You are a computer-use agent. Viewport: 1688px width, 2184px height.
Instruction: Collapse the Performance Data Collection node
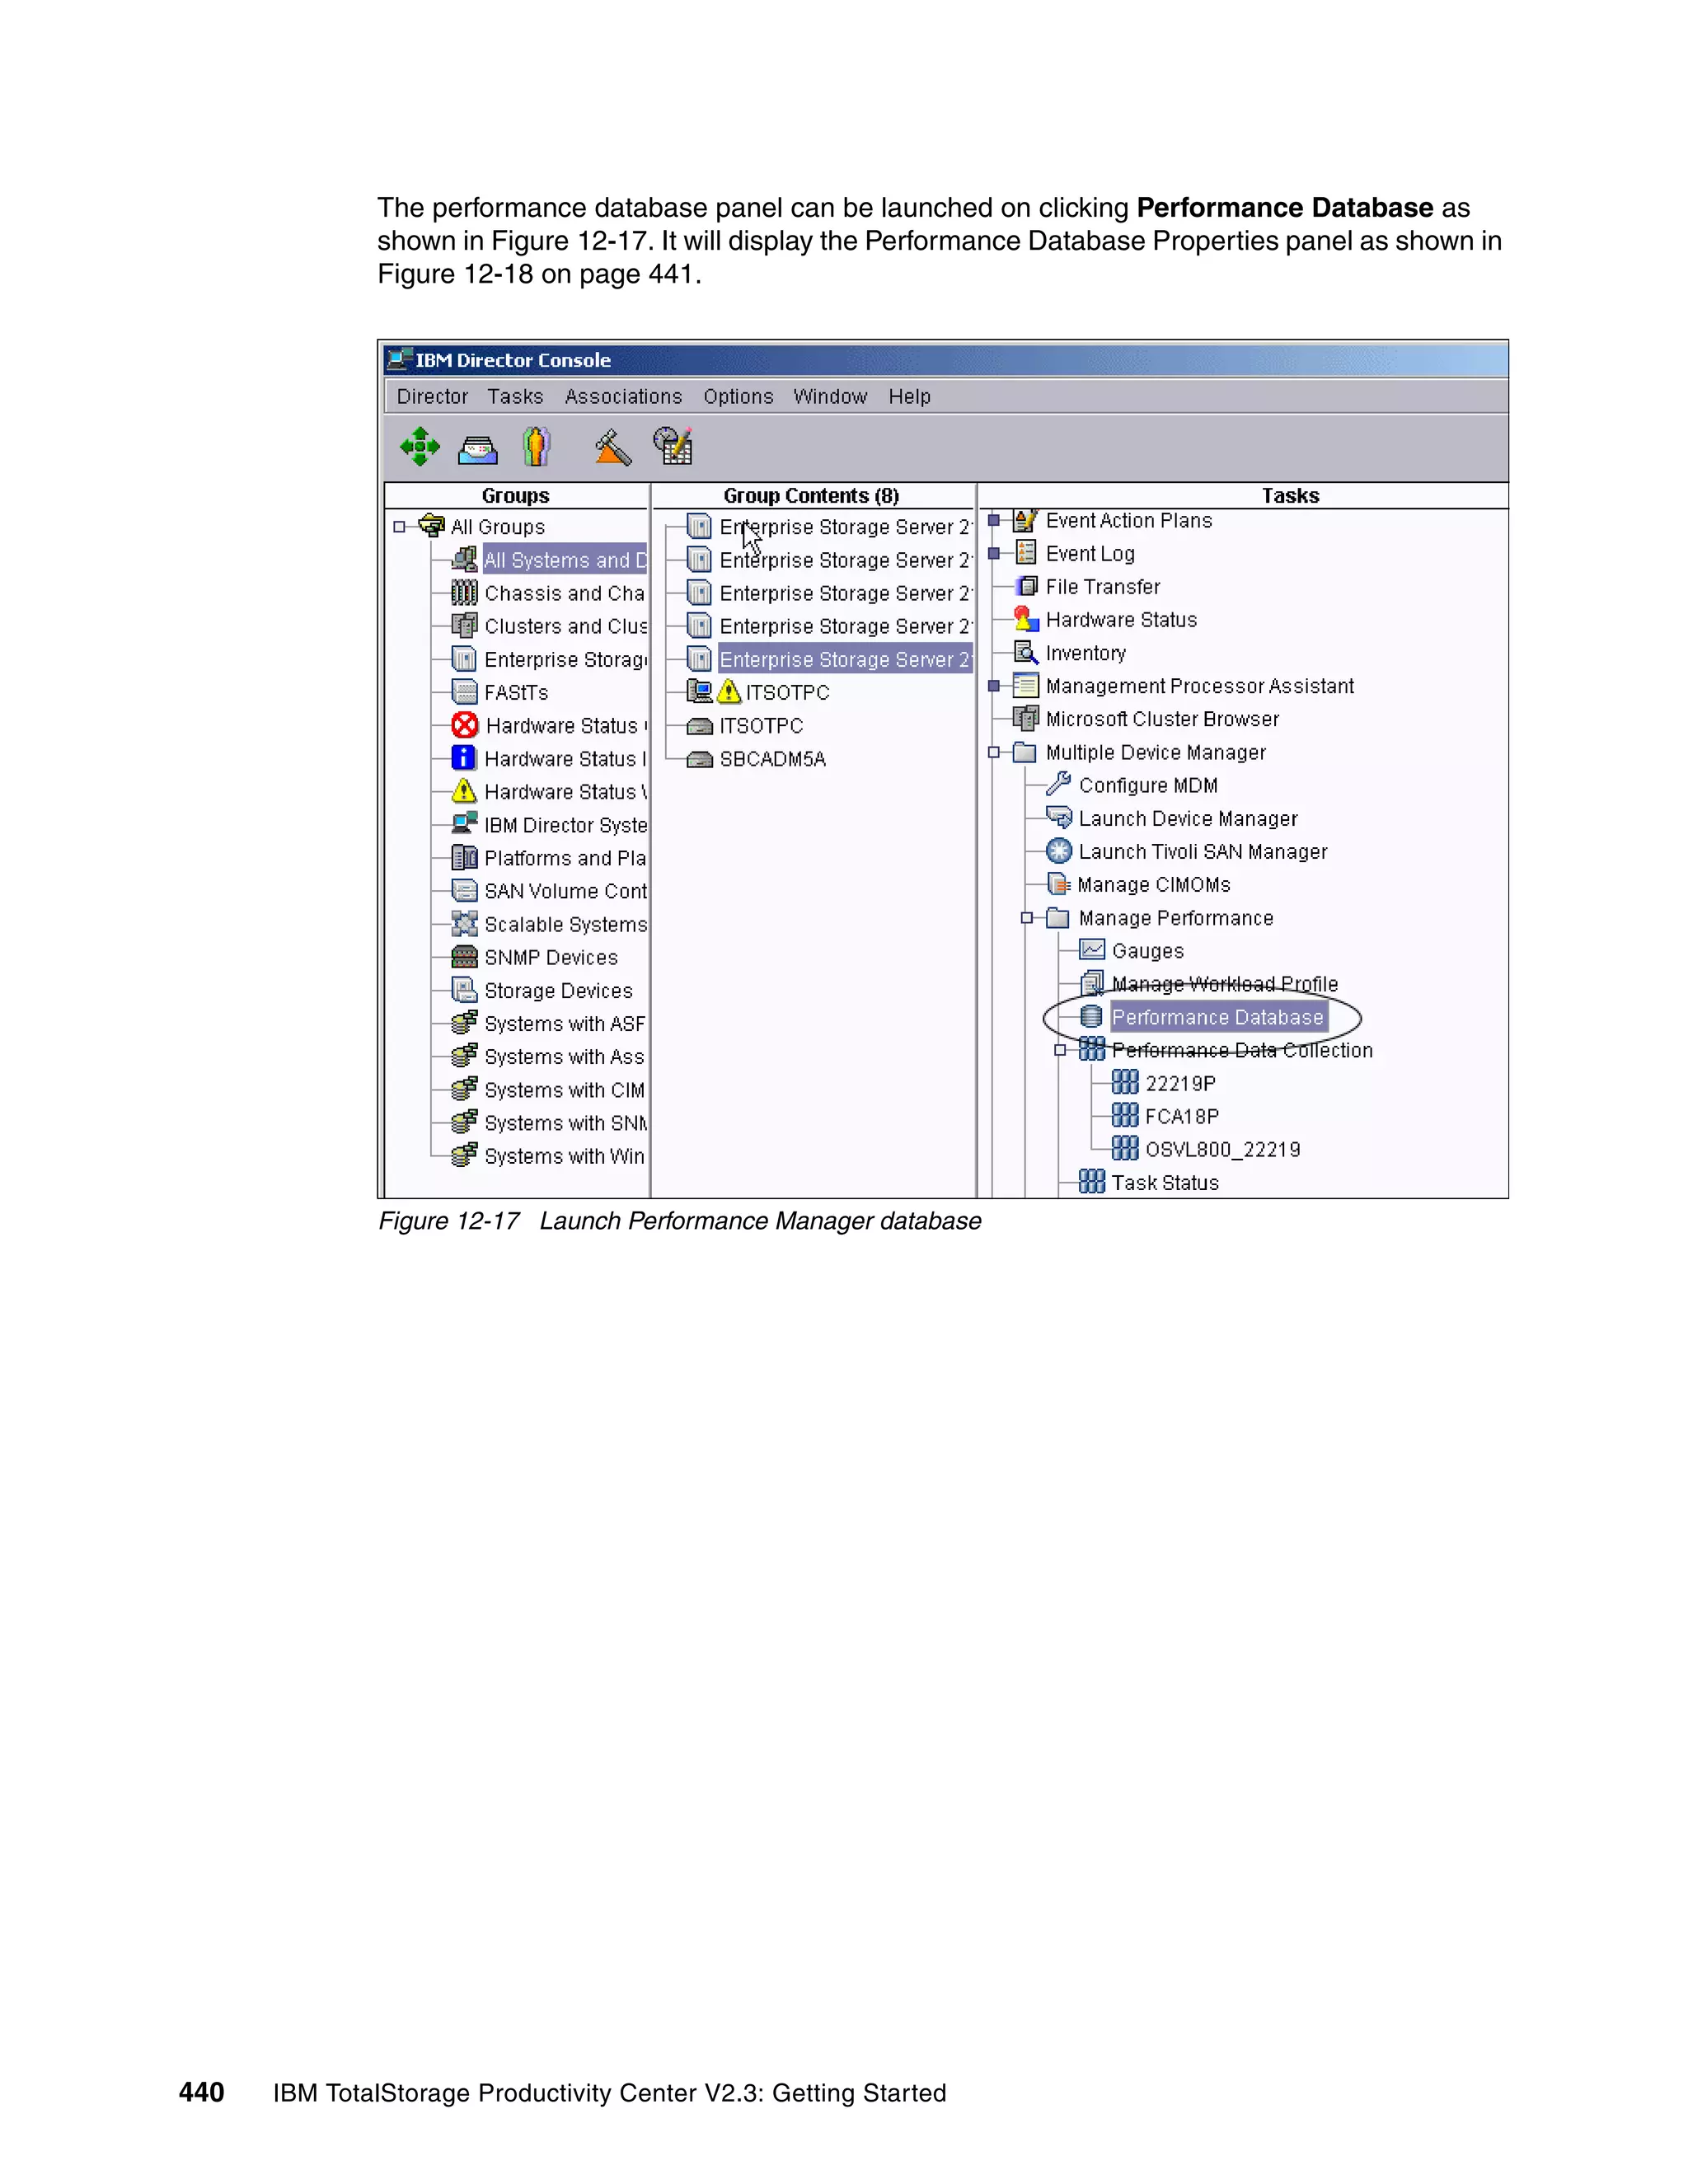pyautogui.click(x=1060, y=1050)
